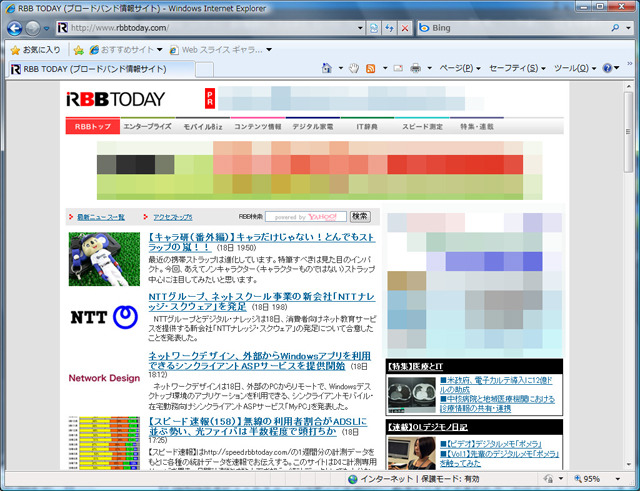Click the Network Design logo image
Screen dimensions: 640x491
click(x=104, y=378)
